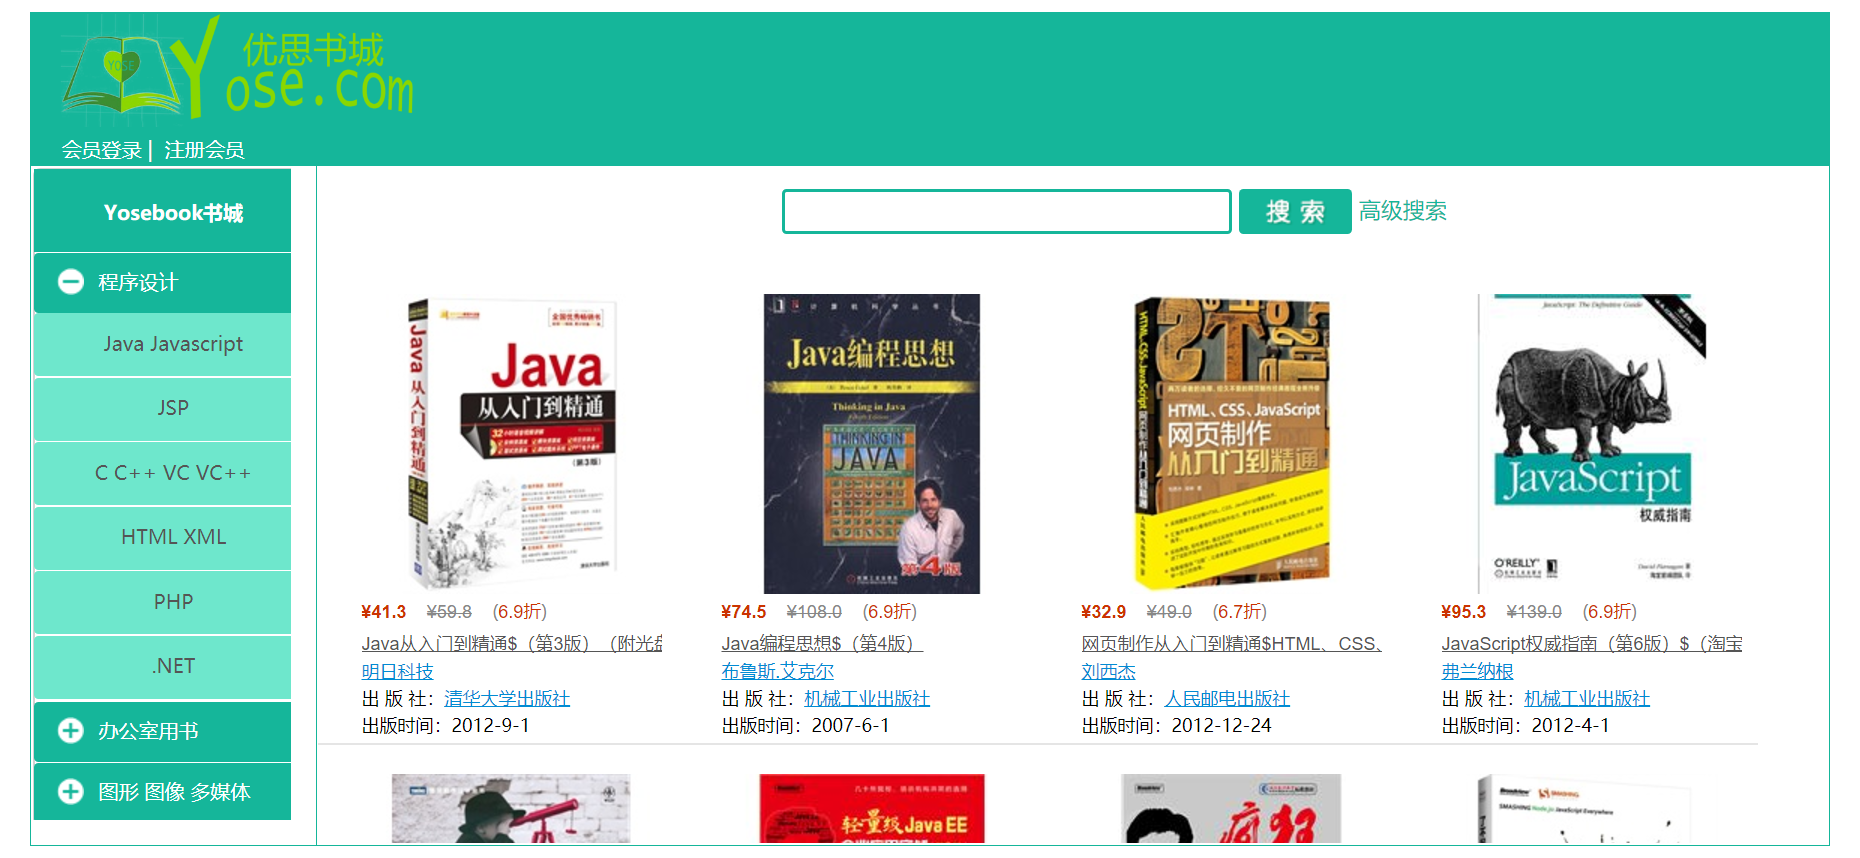Open the second-row cover with child and telescope
The width and height of the screenshot is (1860, 858).
[x=511, y=808]
